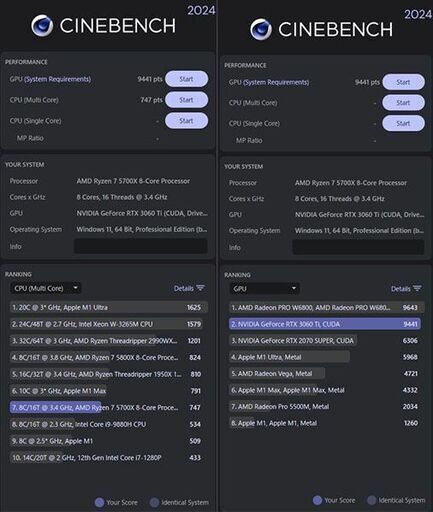Select Apple M1, Metal 1260 row
This screenshot has height=512, width=433.
(x=326, y=423)
